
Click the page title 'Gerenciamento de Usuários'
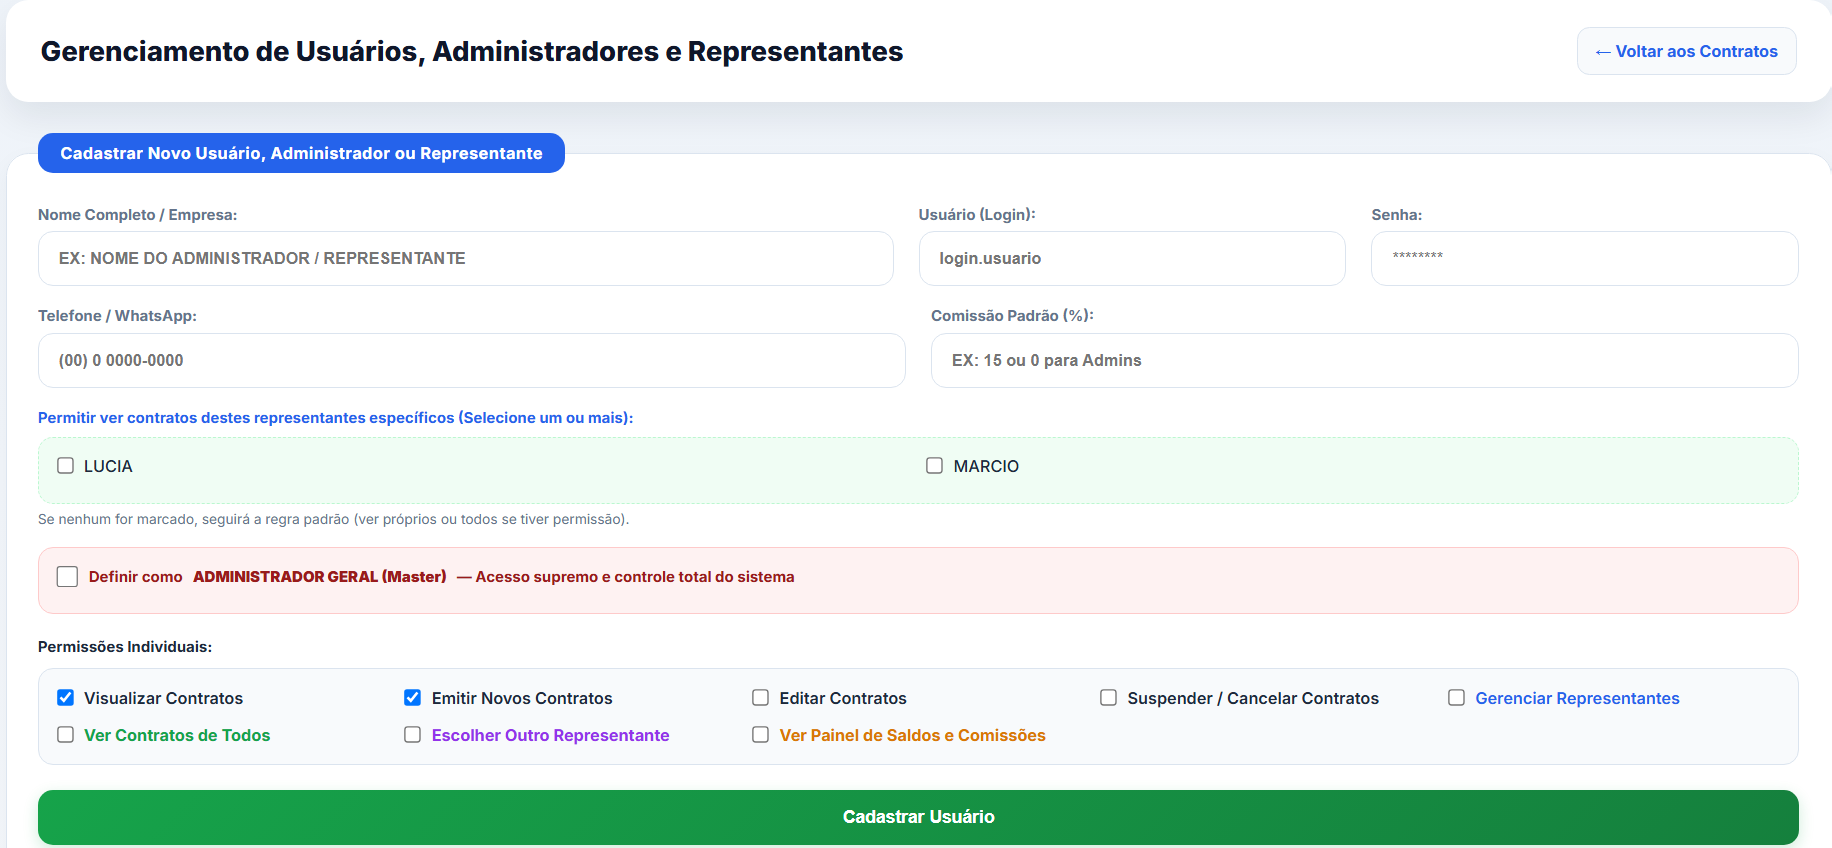coord(472,51)
